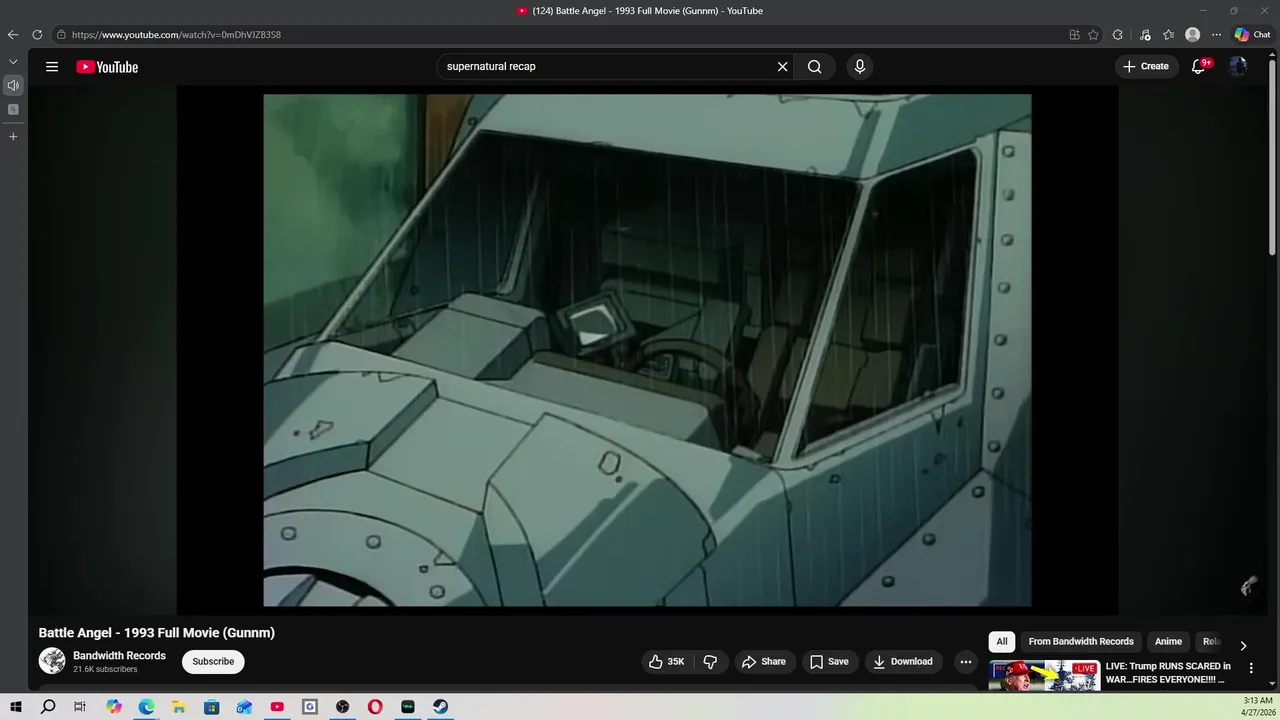Open the browser extensions puzzle icon
This screenshot has width=1280, height=720.
tap(1118, 35)
